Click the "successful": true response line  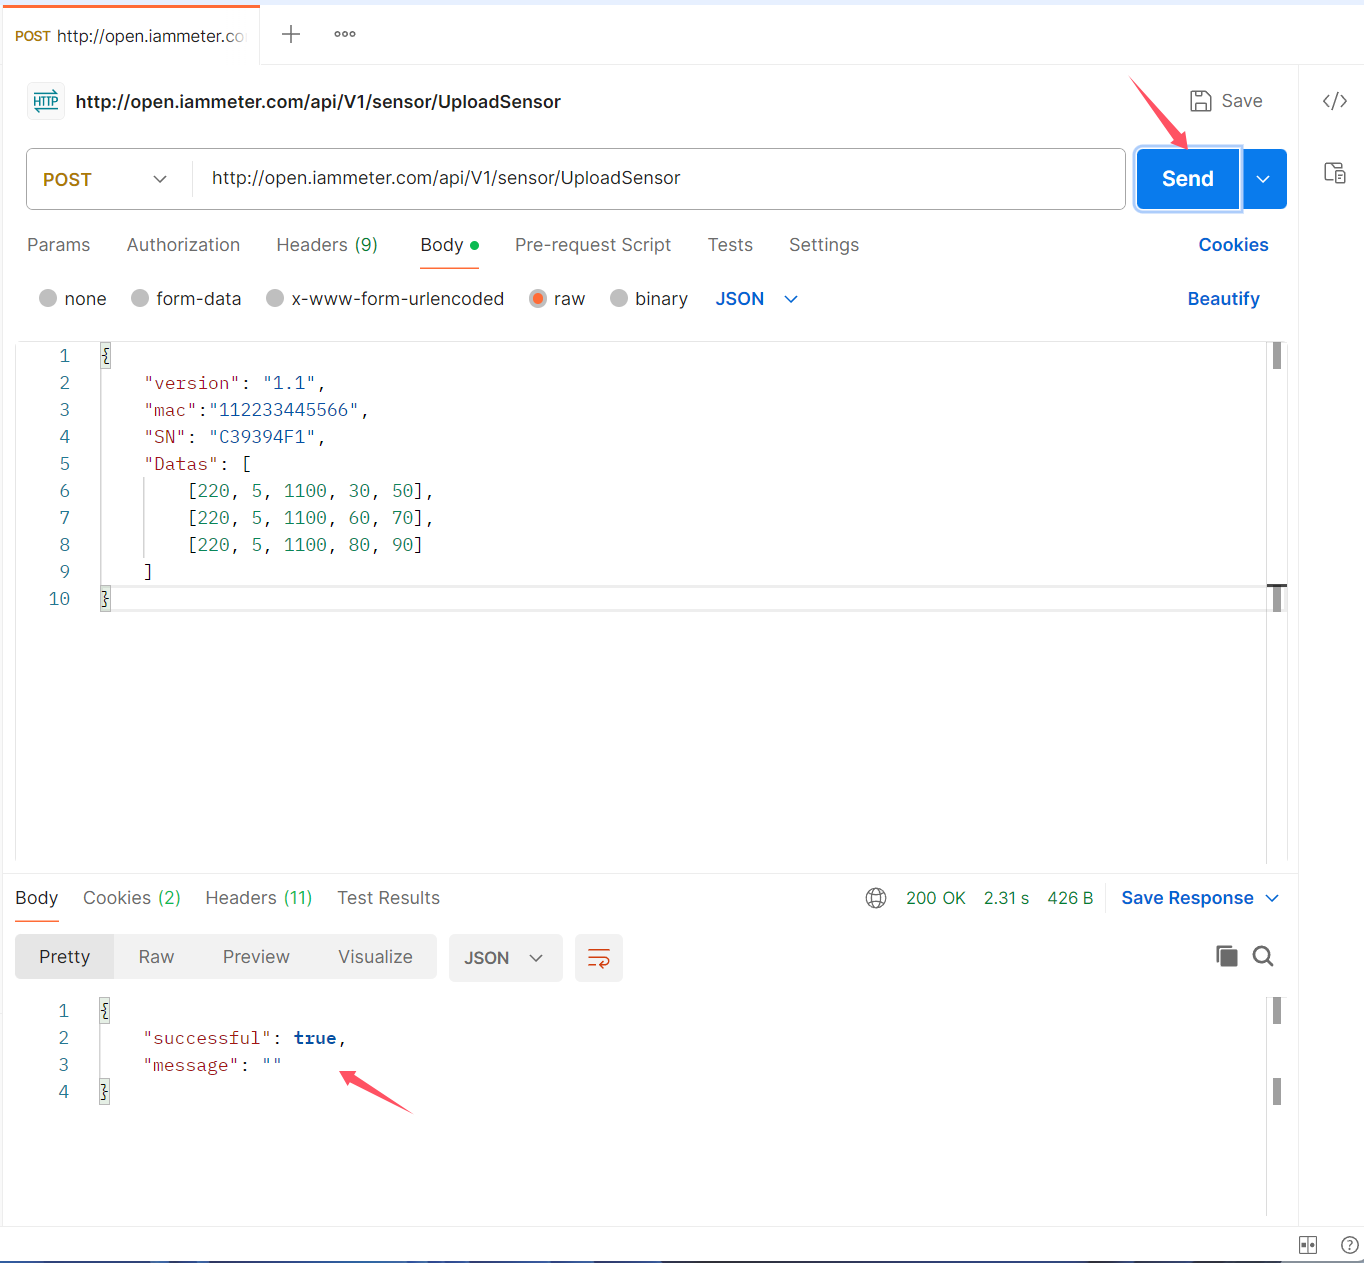(245, 1038)
